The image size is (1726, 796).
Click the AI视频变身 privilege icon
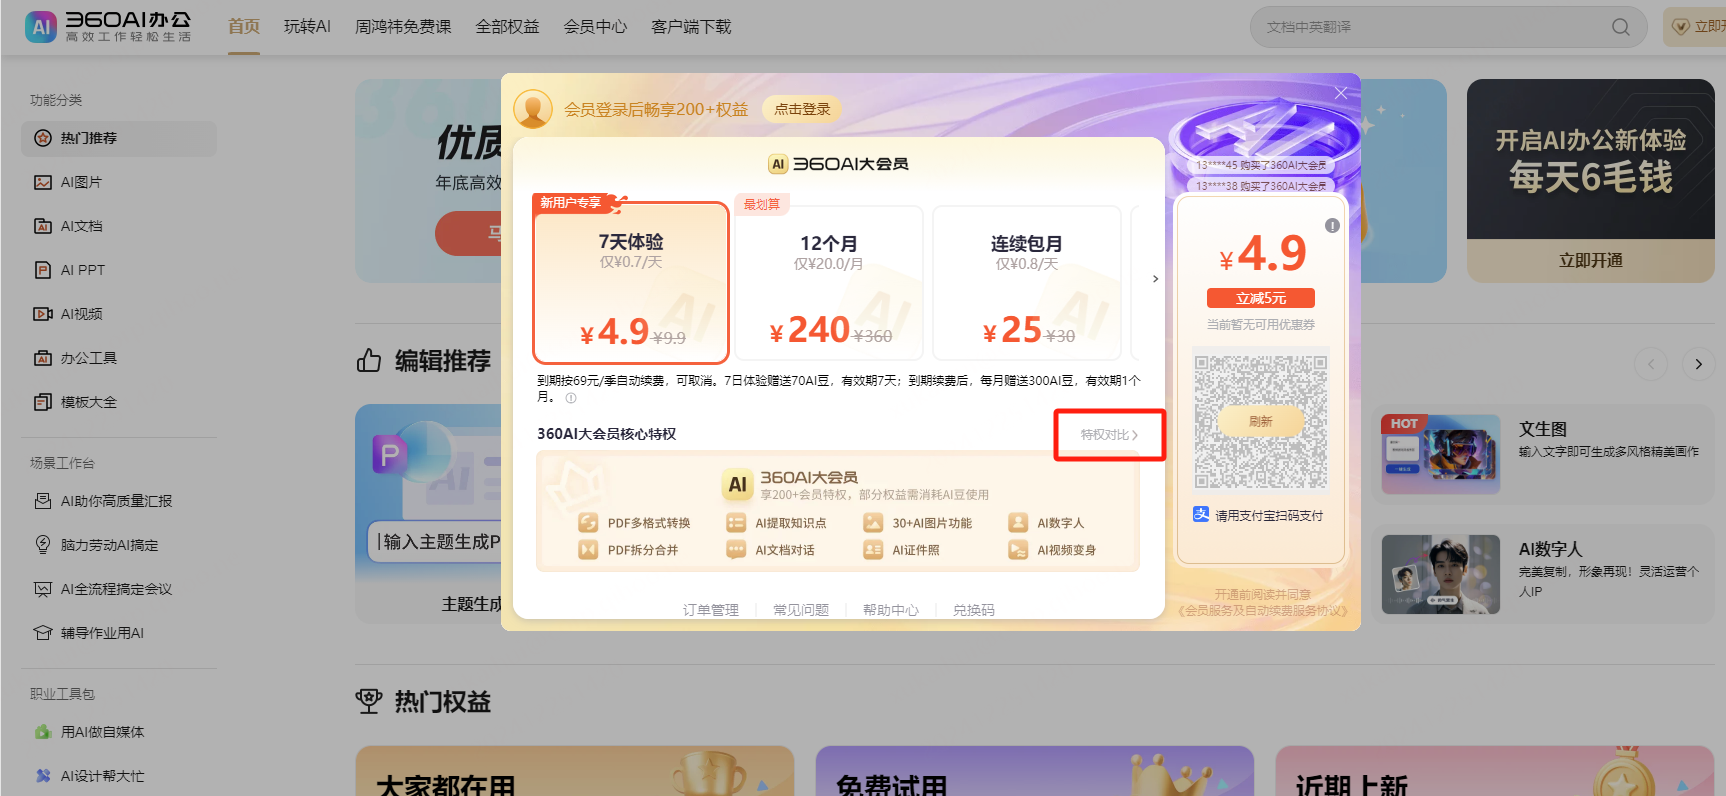click(x=1018, y=550)
